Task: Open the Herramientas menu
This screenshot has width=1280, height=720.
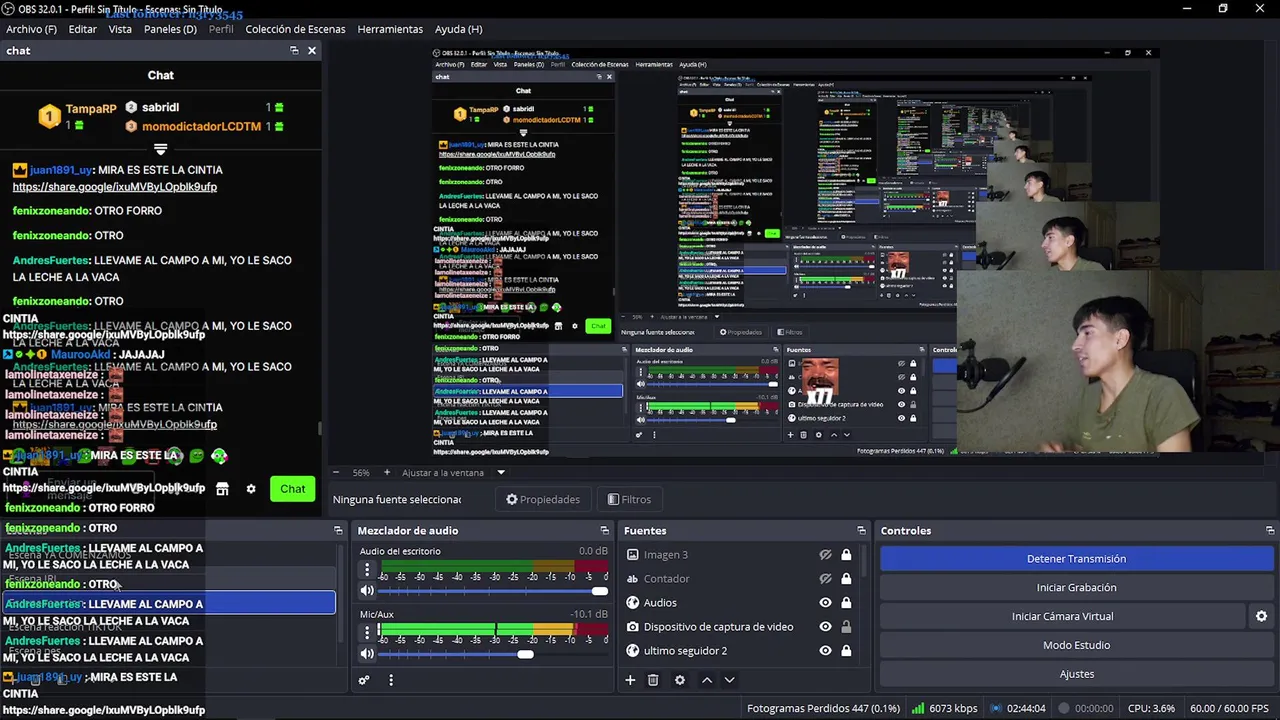Action: point(390,29)
